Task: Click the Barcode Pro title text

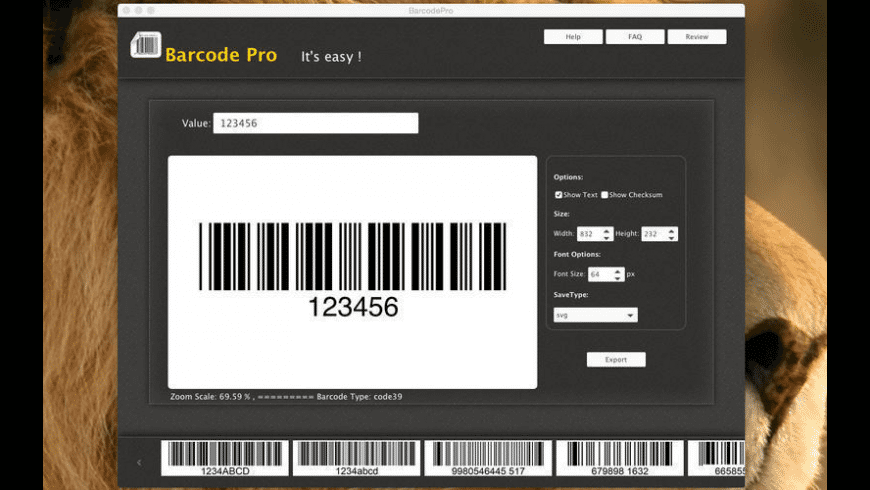Action: click(x=221, y=55)
